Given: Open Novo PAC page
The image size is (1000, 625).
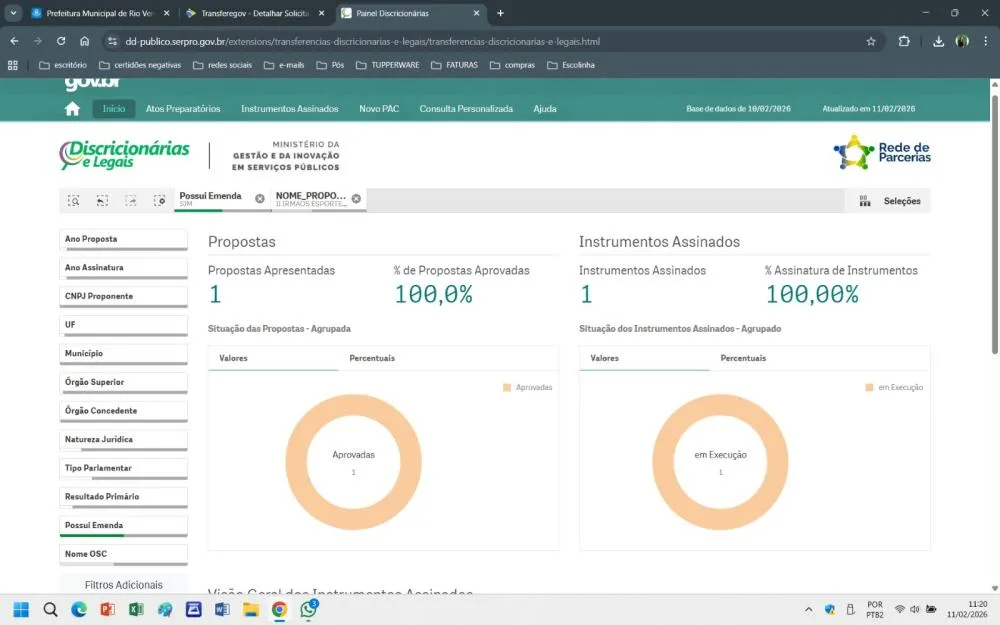Looking at the screenshot, I should tap(379, 109).
